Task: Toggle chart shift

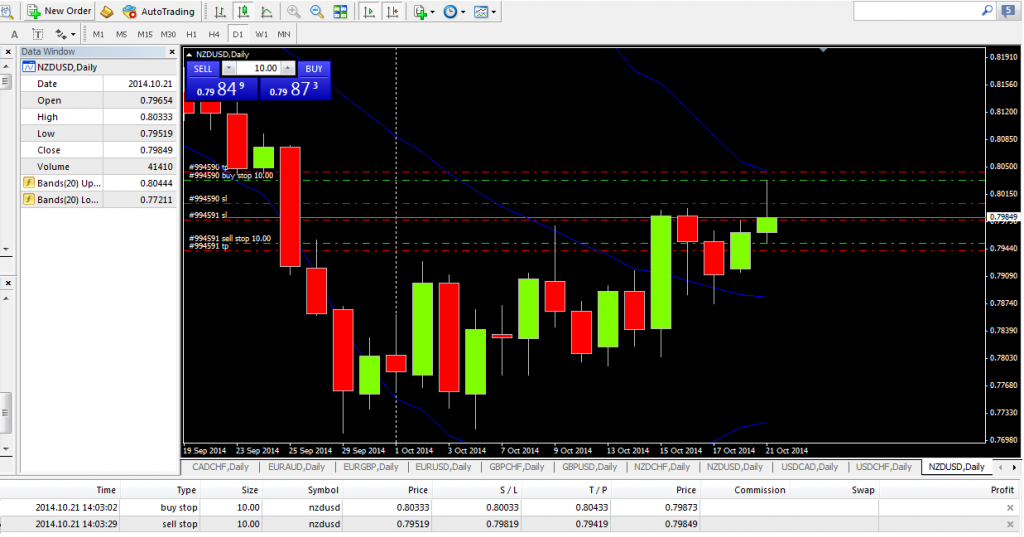Action: pyautogui.click(x=392, y=12)
